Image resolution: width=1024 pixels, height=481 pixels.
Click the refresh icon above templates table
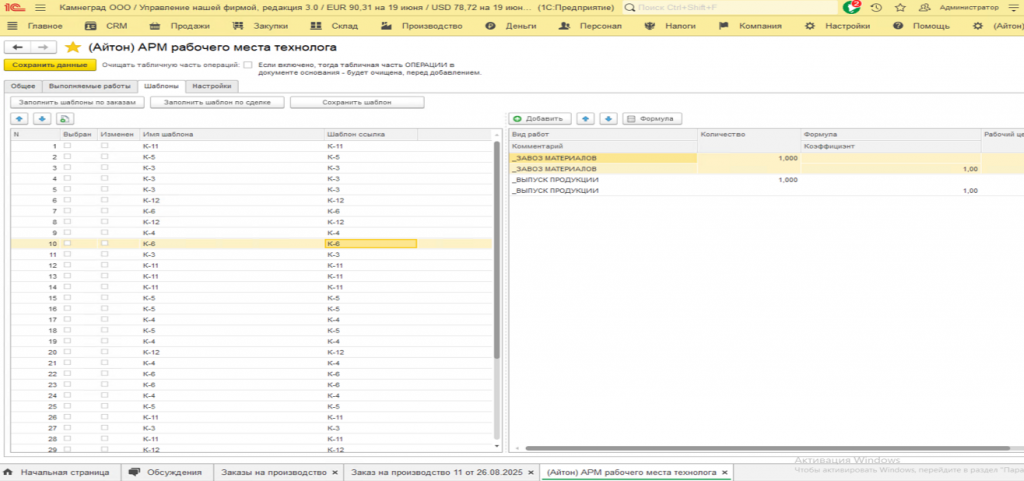[63, 118]
